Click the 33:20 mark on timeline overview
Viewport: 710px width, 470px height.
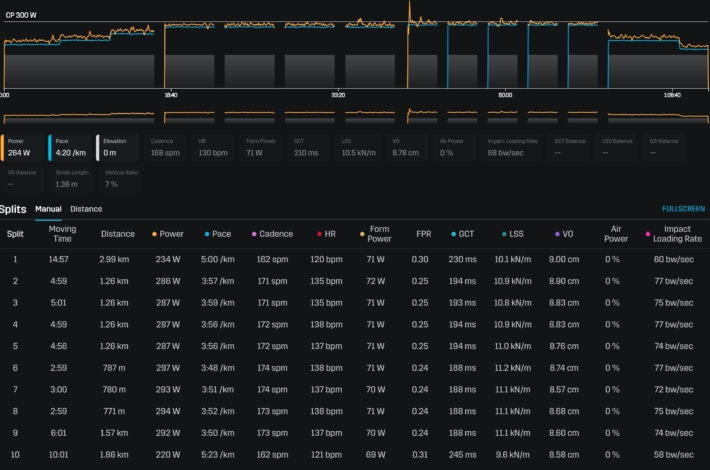[x=338, y=96]
